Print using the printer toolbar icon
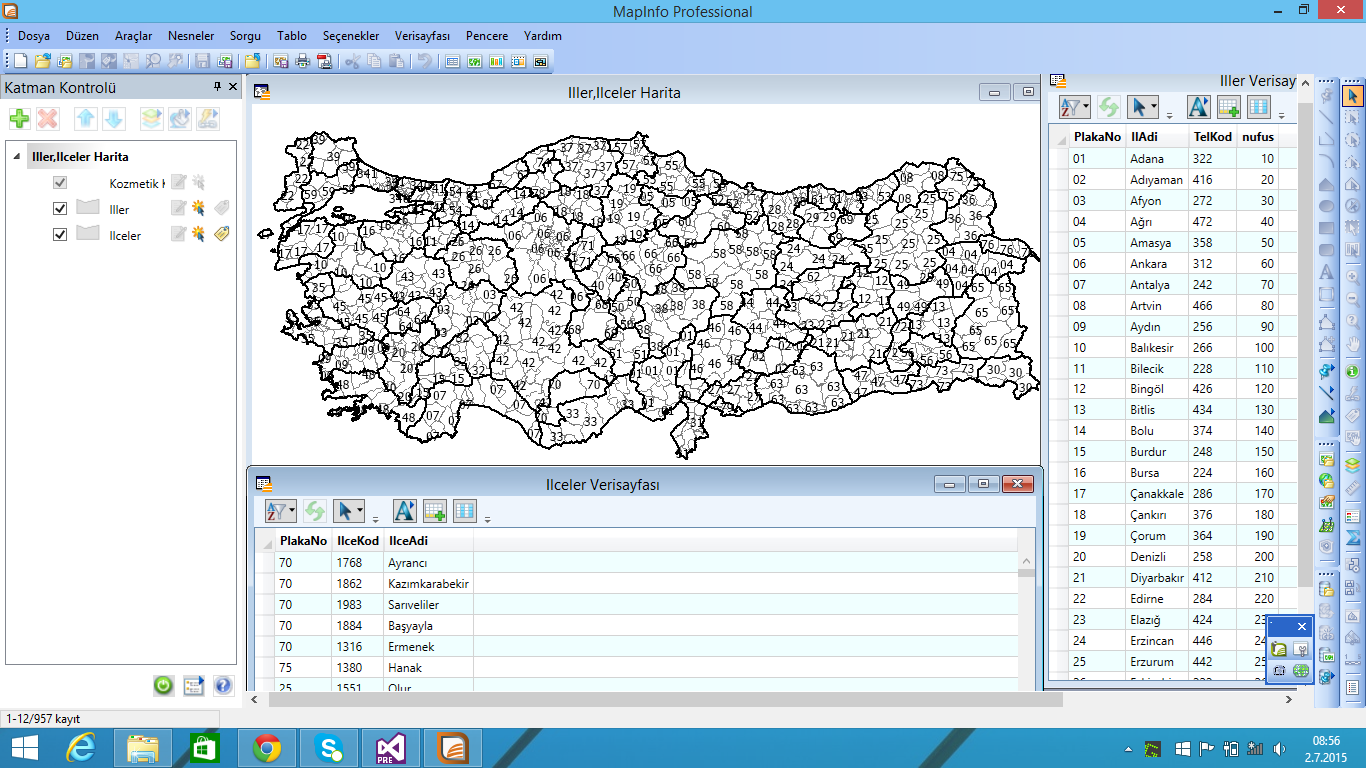Screen dimensions: 1366x768 (x=303, y=61)
